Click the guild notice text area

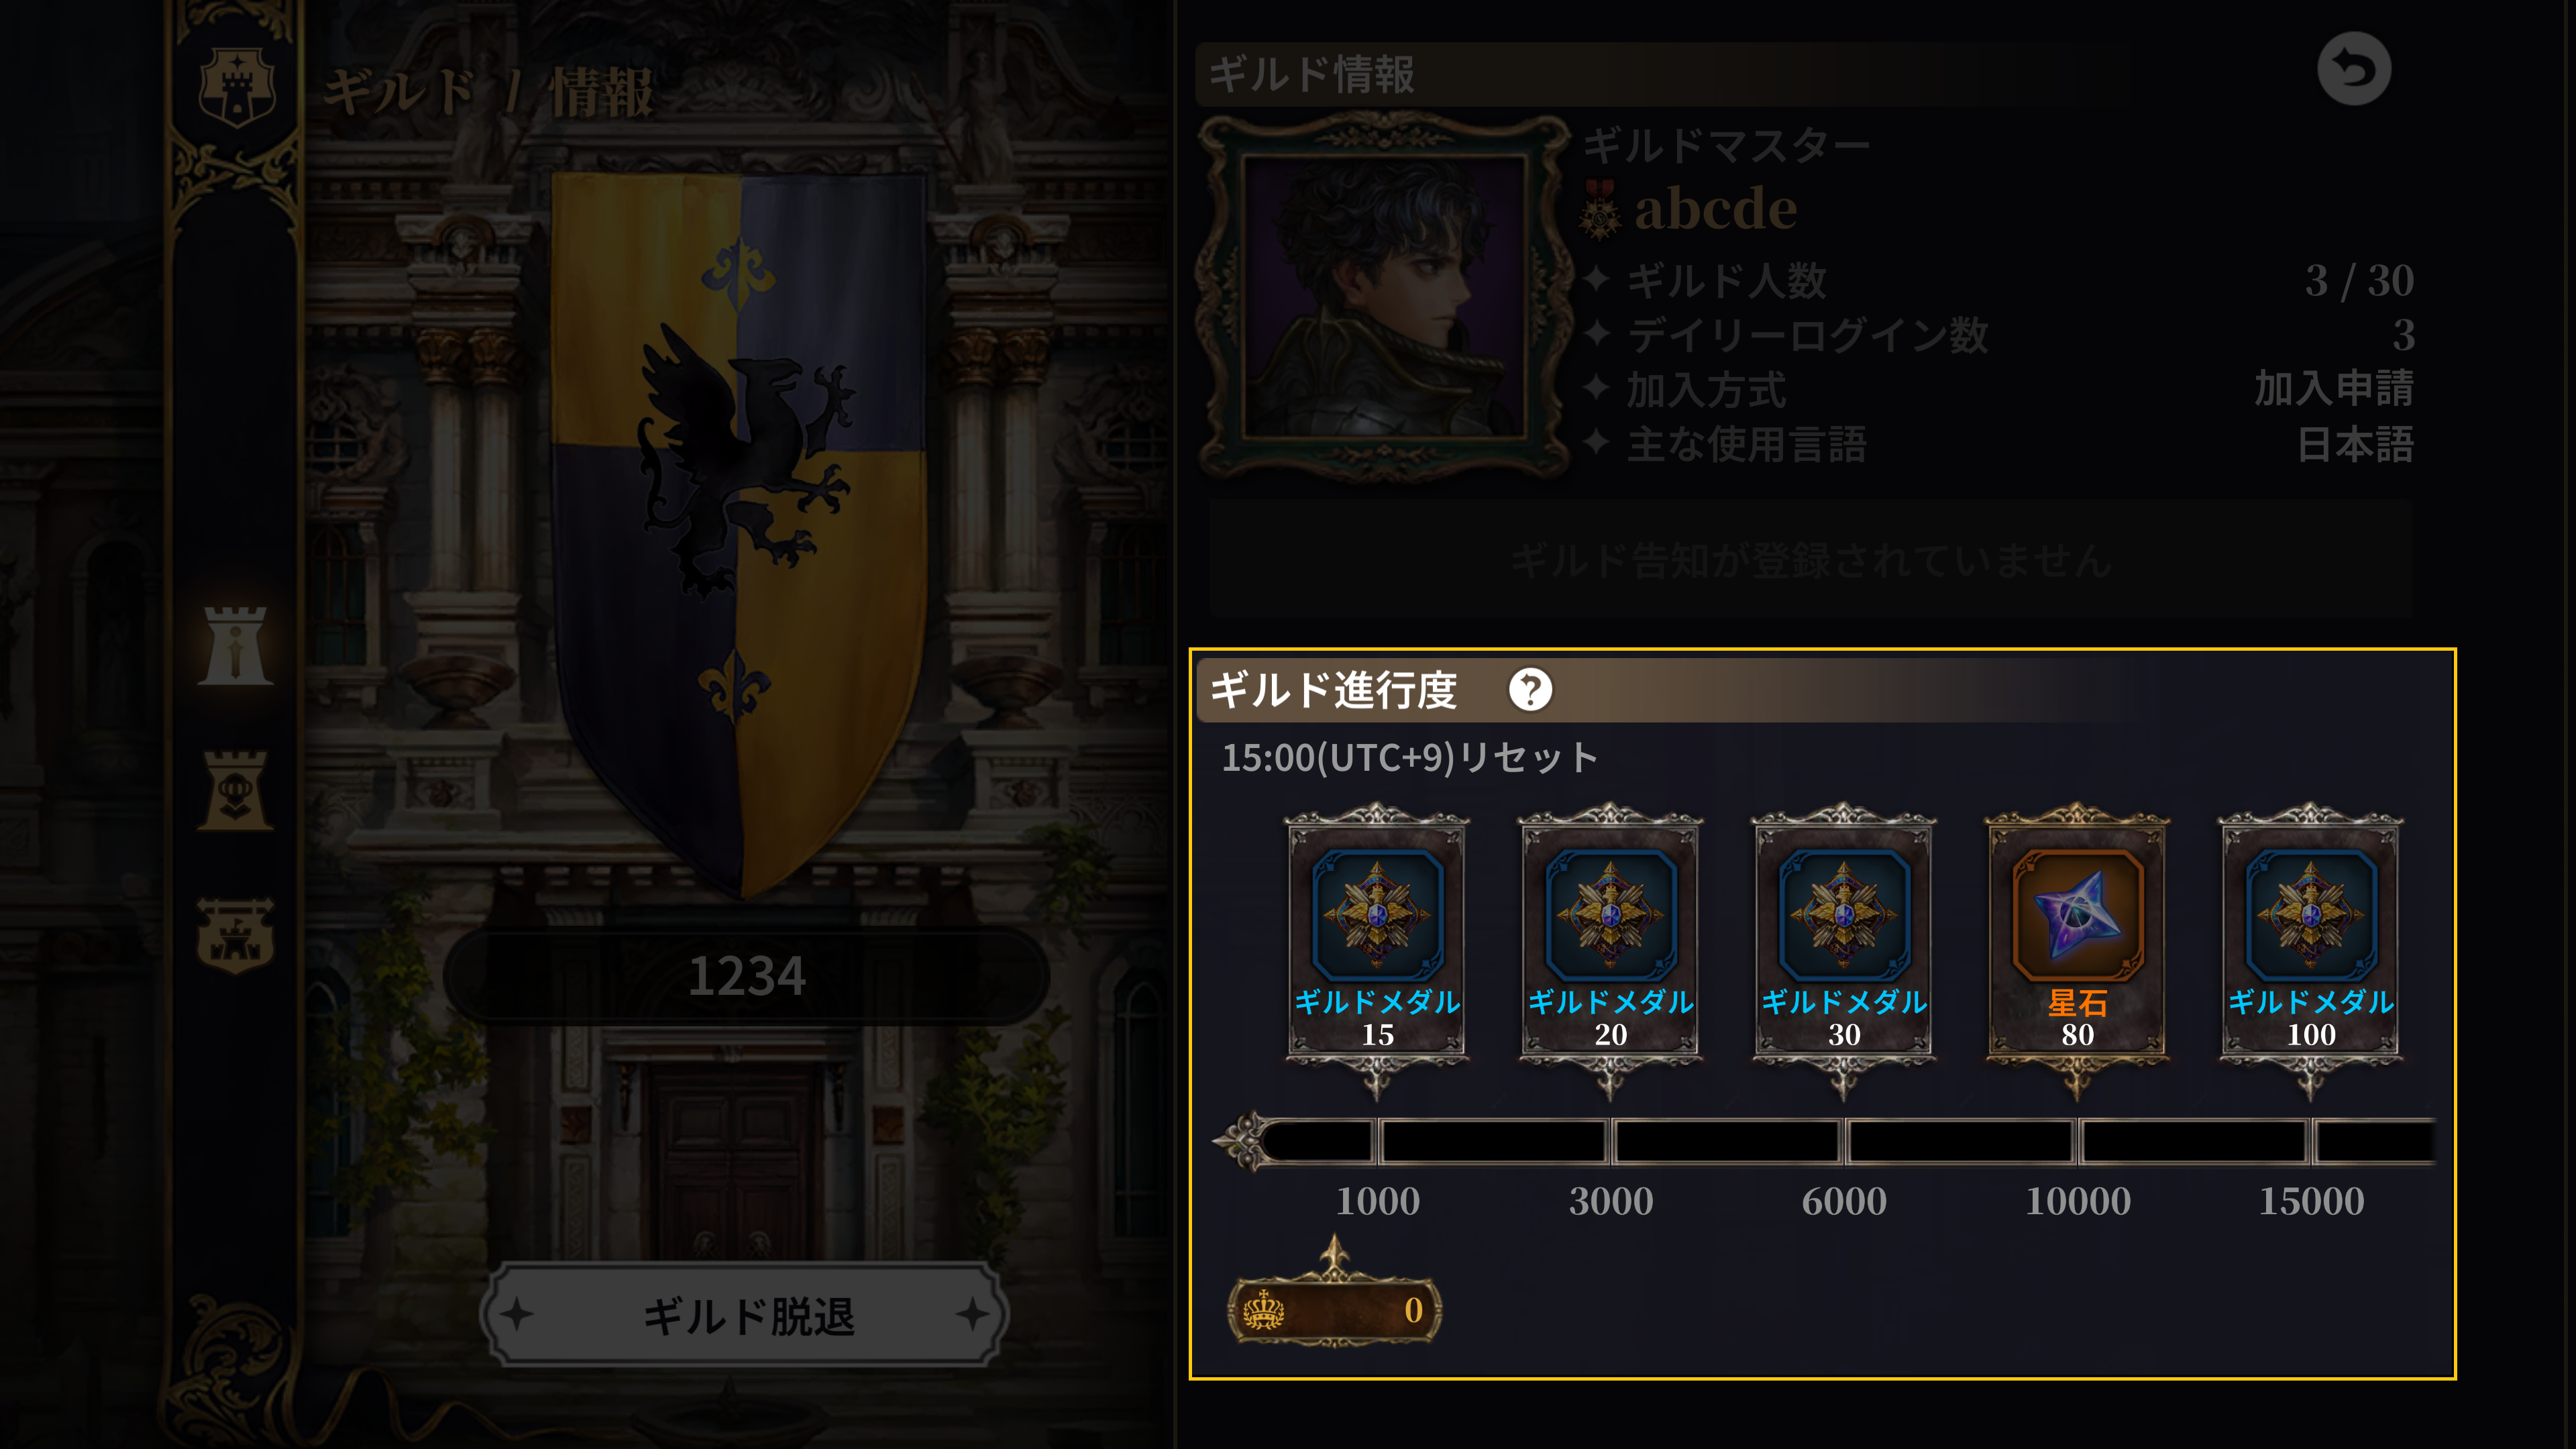(1811, 560)
